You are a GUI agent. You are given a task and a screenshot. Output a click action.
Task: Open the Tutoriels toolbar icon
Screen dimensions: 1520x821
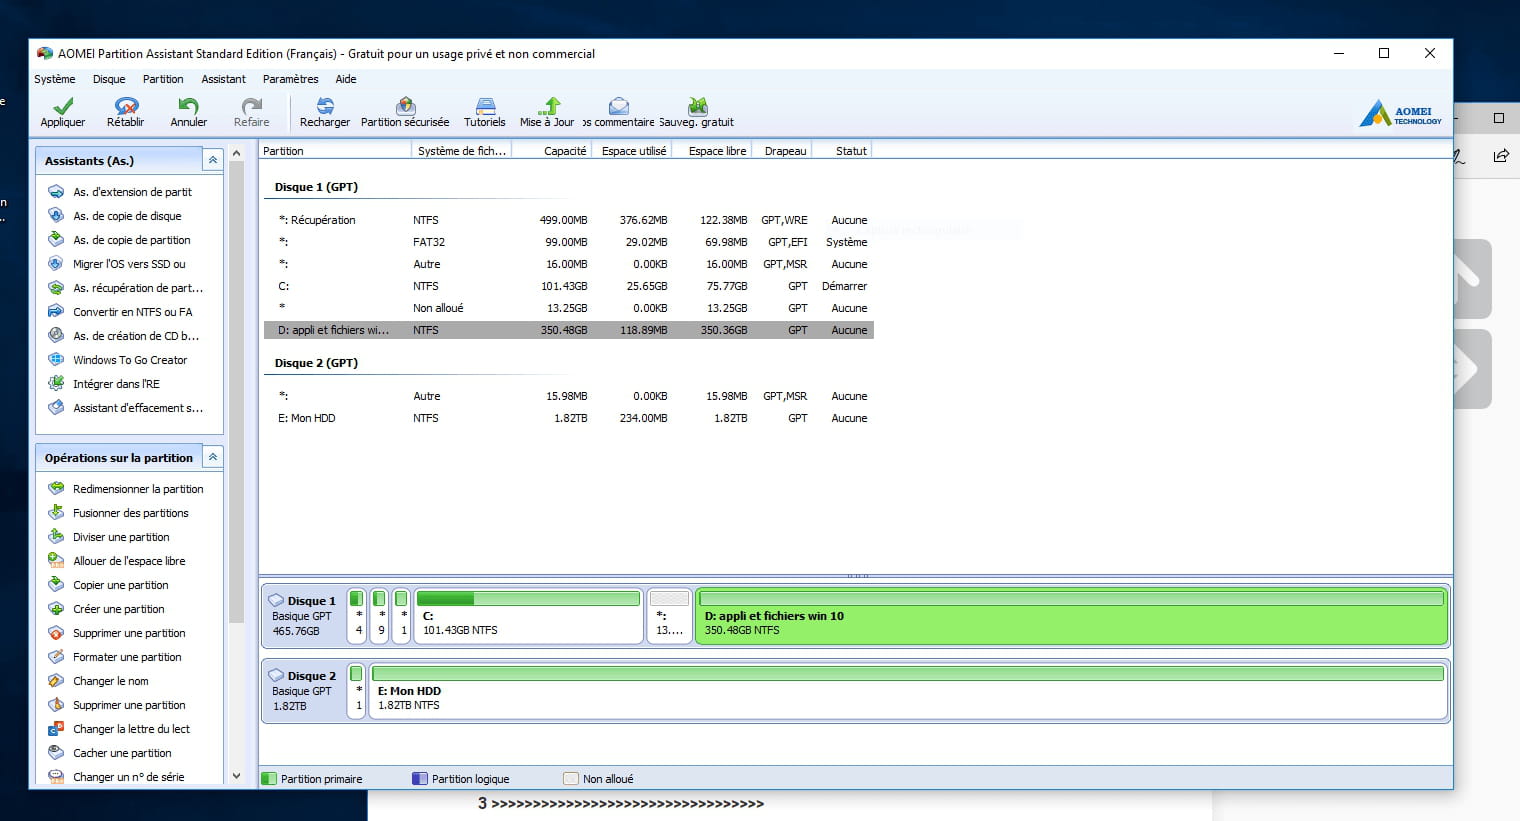click(485, 105)
